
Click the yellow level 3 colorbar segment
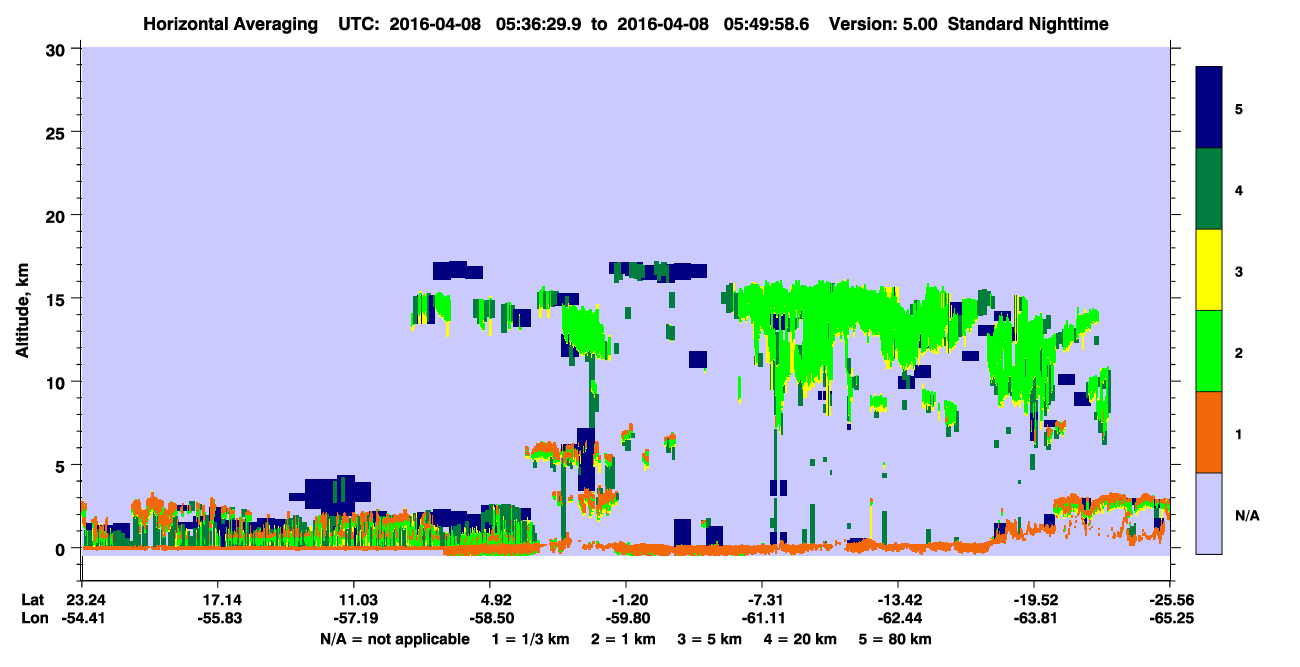tap(1209, 269)
